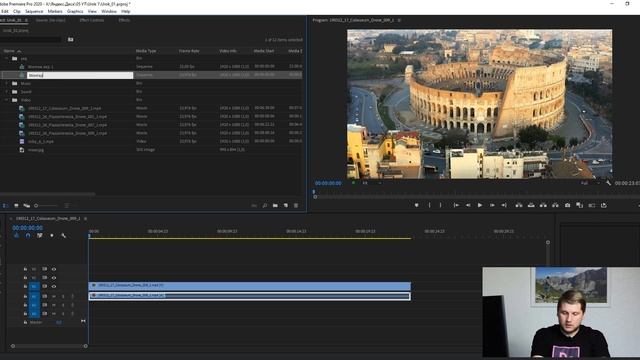Export a frame with camera icon
Image resolution: width=640 pixels, height=360 pixels.
tap(567, 205)
